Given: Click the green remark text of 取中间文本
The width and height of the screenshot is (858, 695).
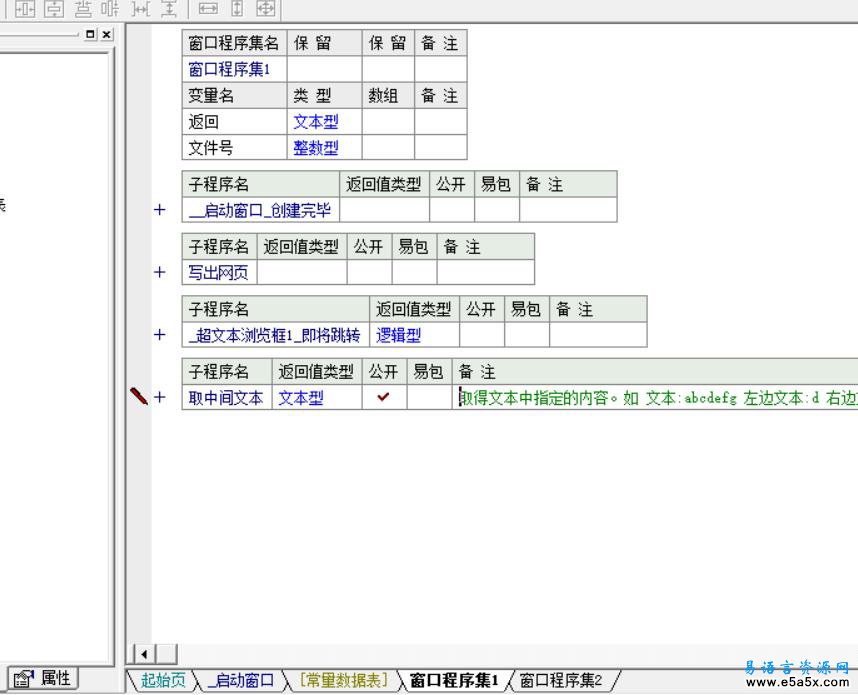Looking at the screenshot, I should 658,398.
